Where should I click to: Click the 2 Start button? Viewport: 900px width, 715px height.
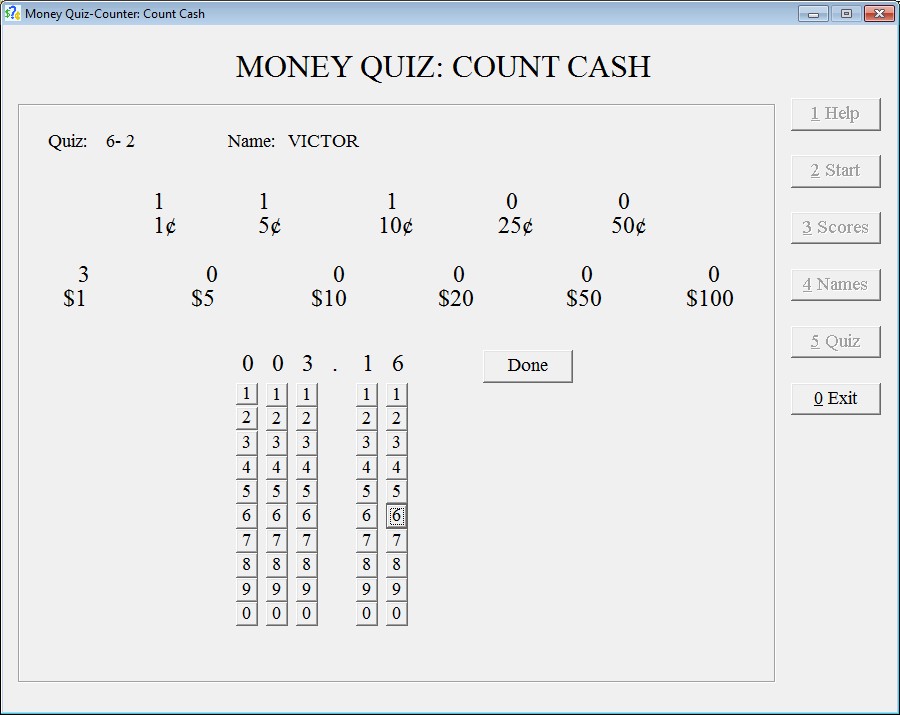point(835,171)
